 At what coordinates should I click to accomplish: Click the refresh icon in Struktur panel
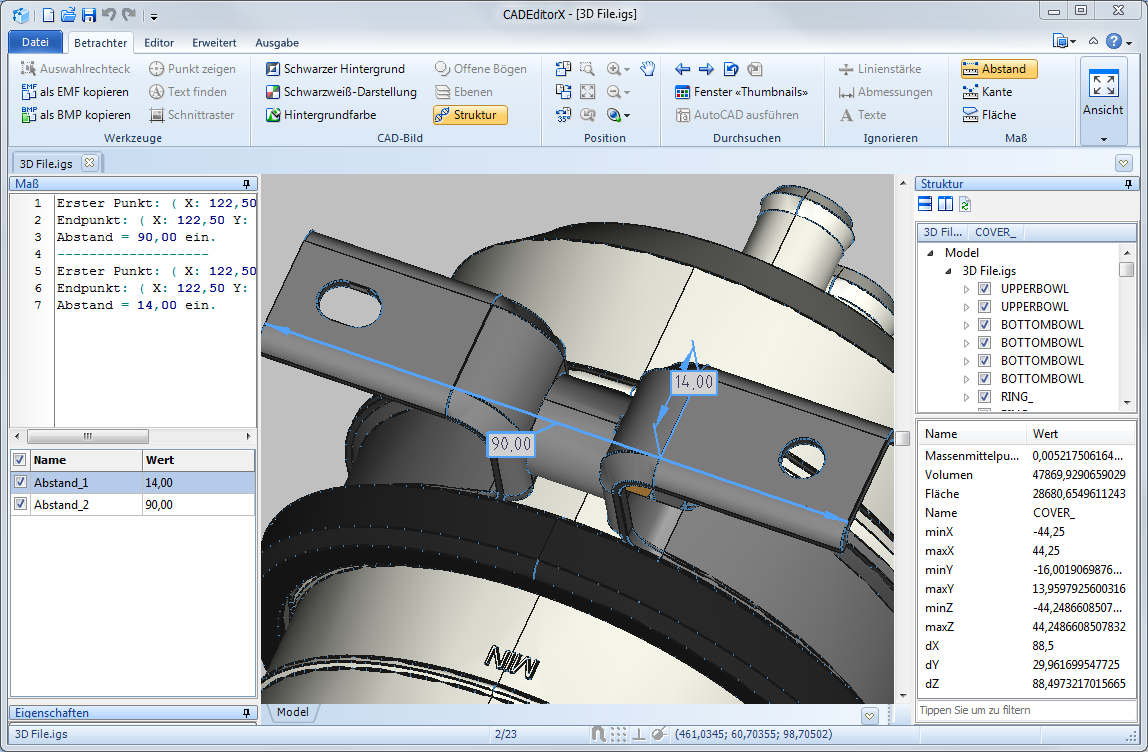(965, 205)
